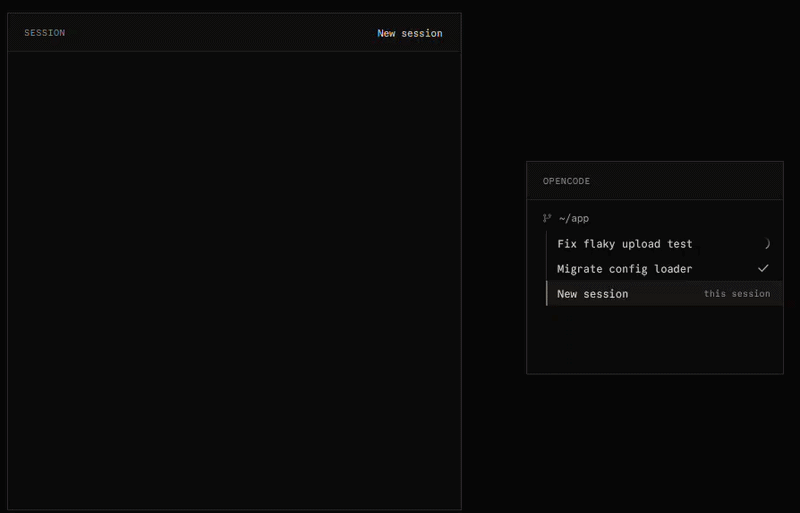
Task: Click the checkmark on Migrate config loader
Action: coord(763,268)
